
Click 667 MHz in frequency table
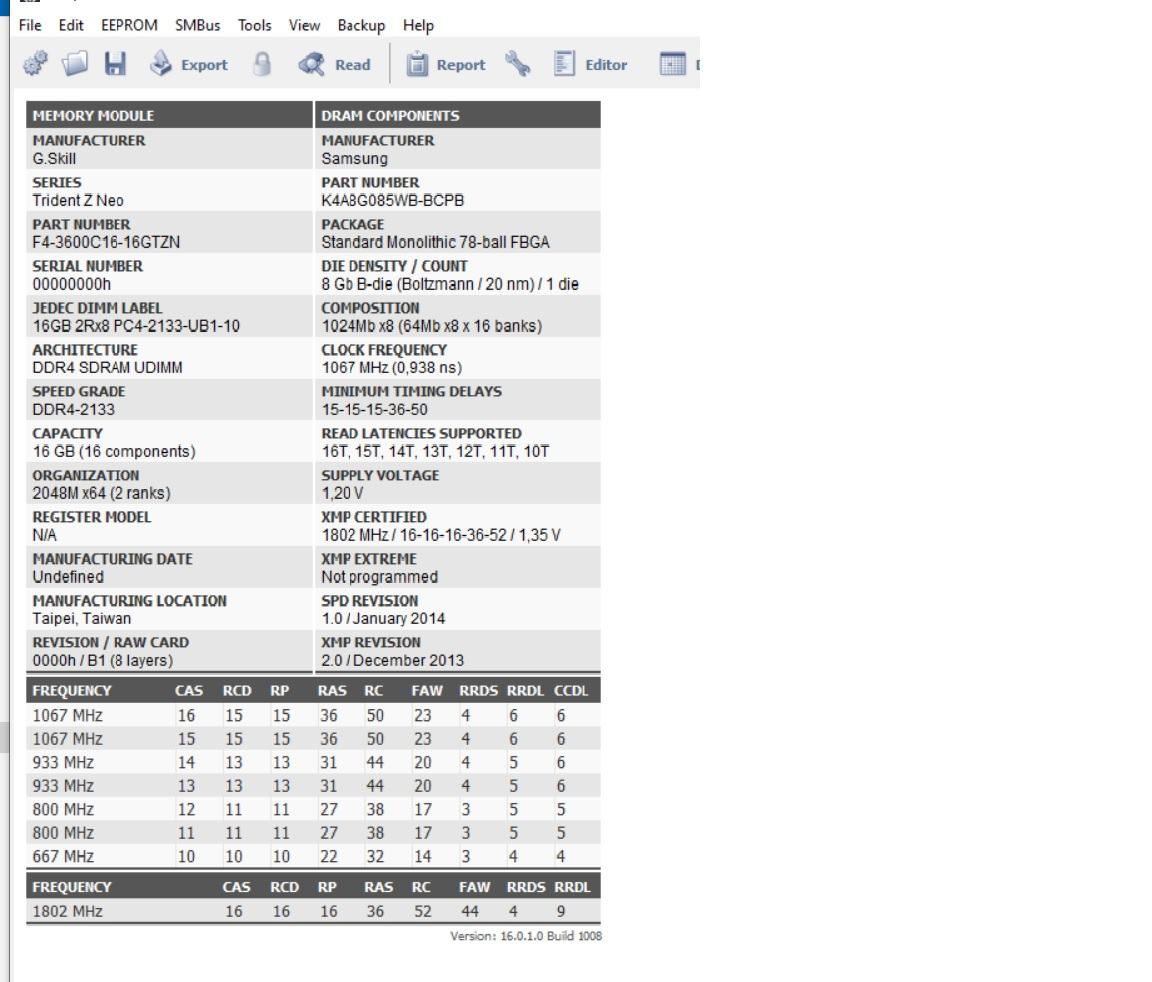pyautogui.click(x=63, y=856)
